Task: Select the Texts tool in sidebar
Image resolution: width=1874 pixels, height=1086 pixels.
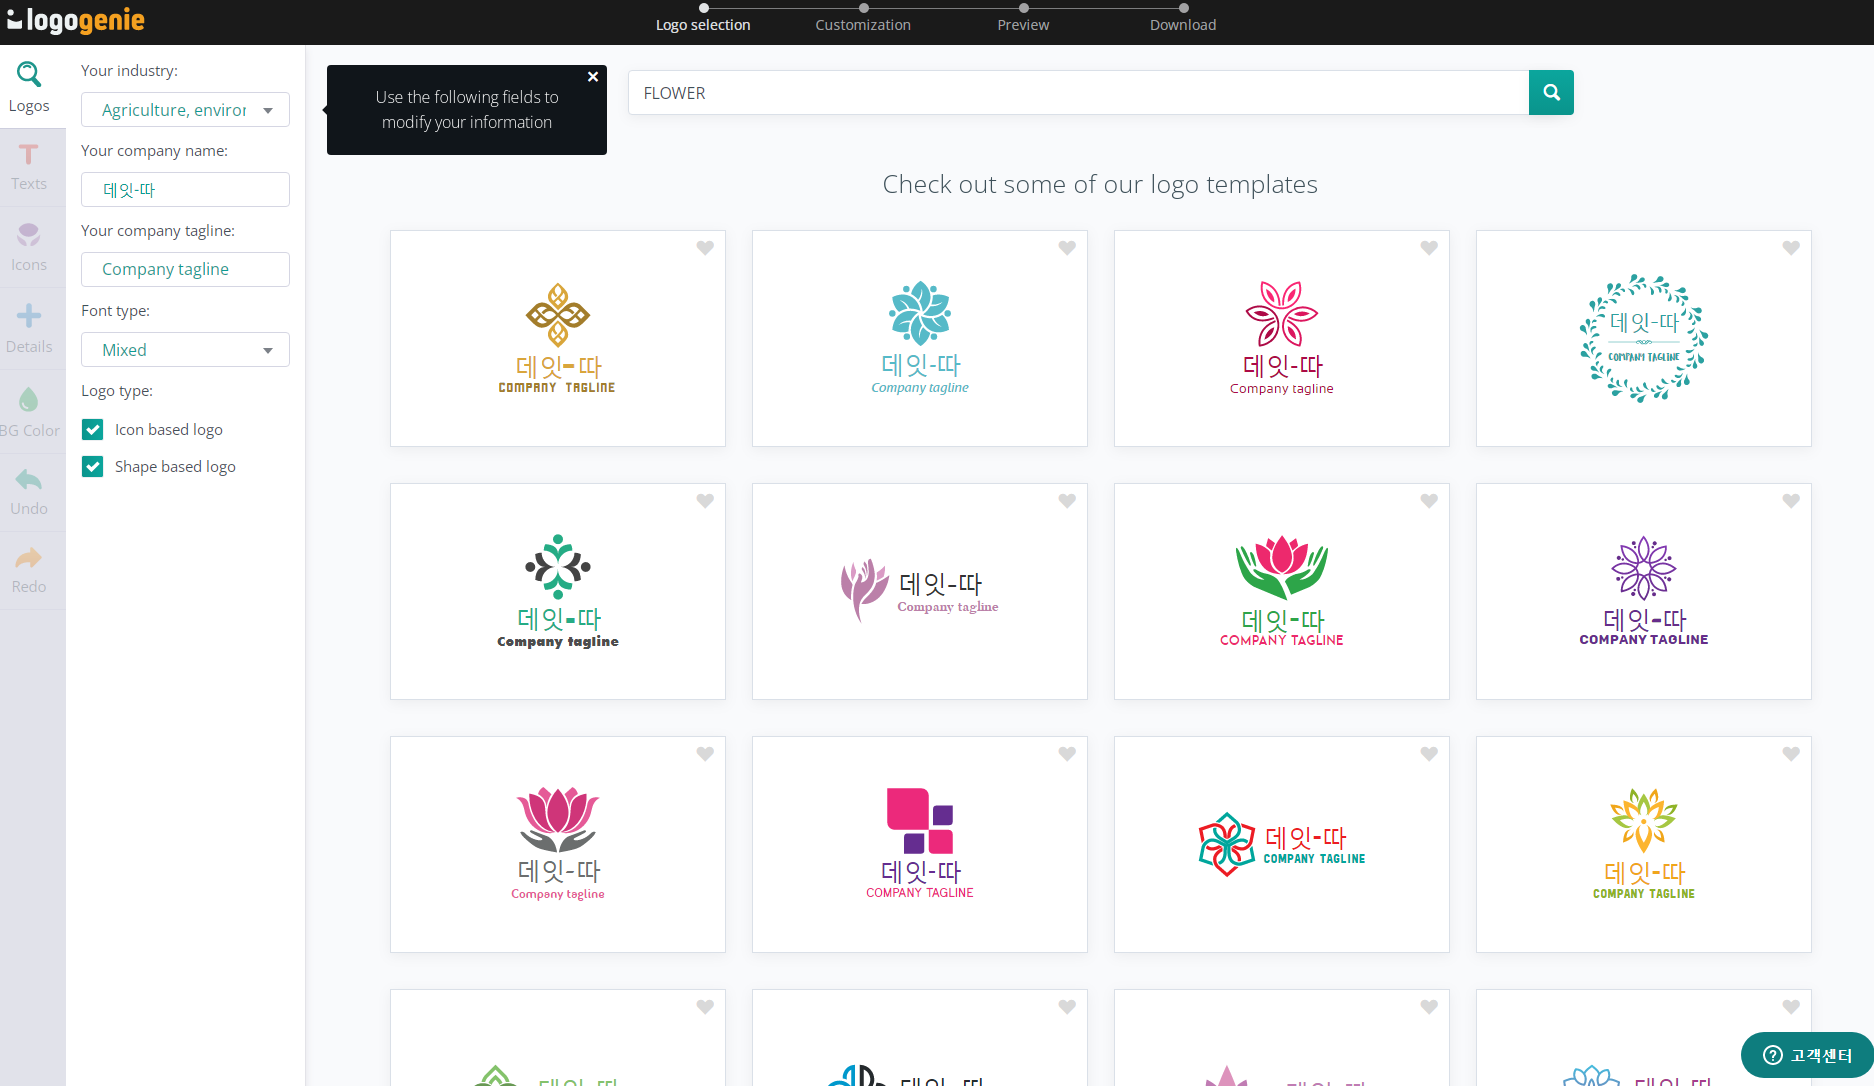Action: pyautogui.click(x=29, y=168)
